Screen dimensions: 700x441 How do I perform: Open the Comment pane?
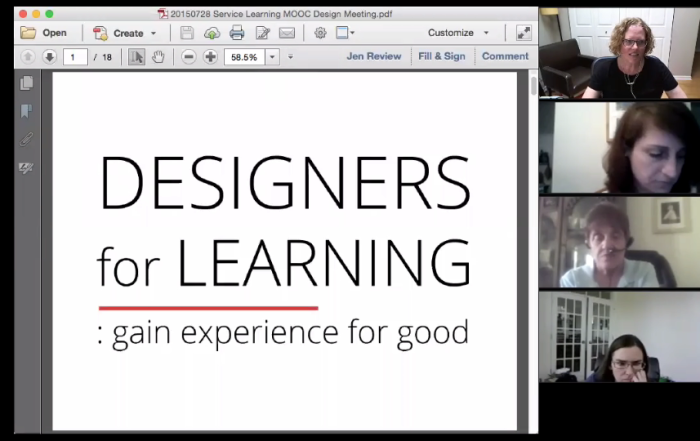click(505, 56)
